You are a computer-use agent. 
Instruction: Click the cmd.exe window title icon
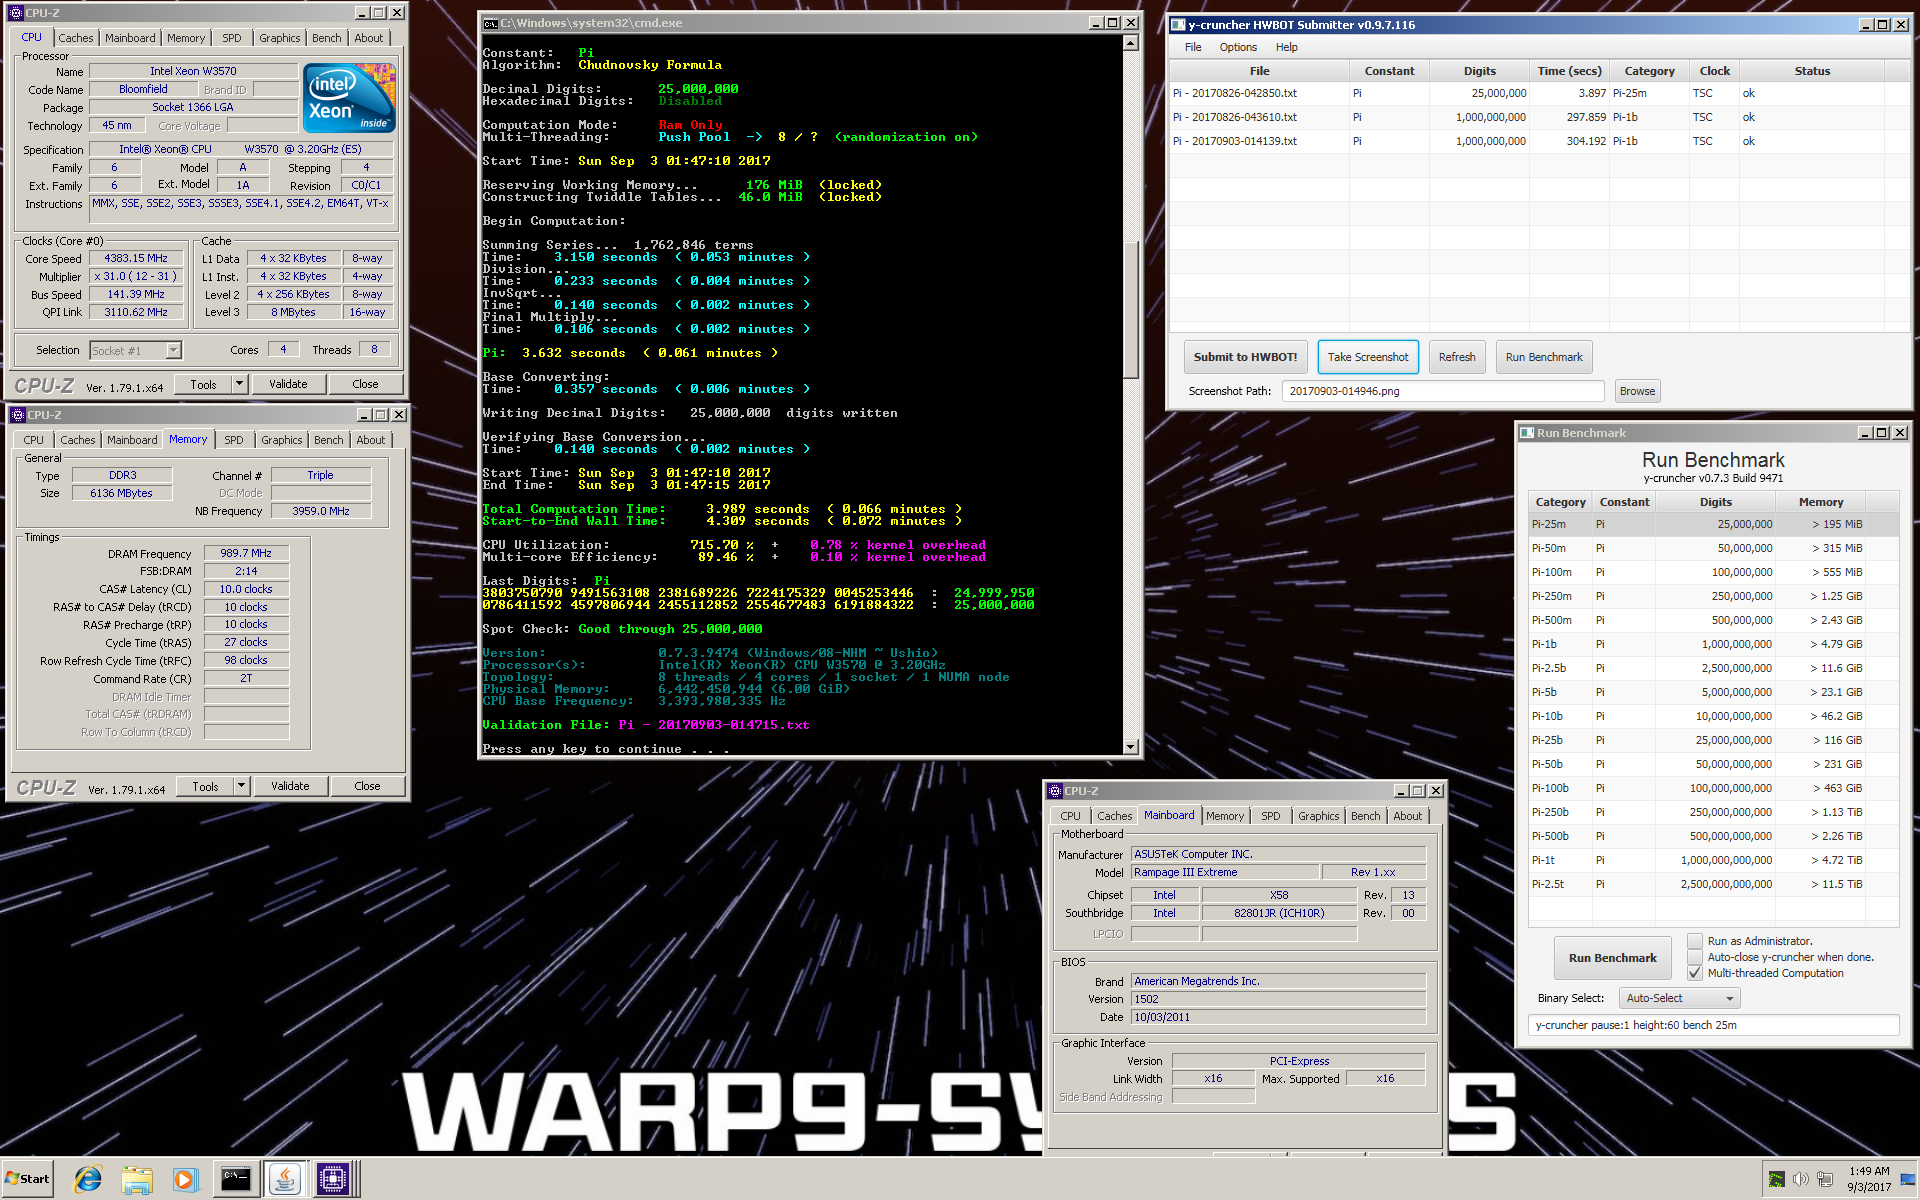coord(490,23)
